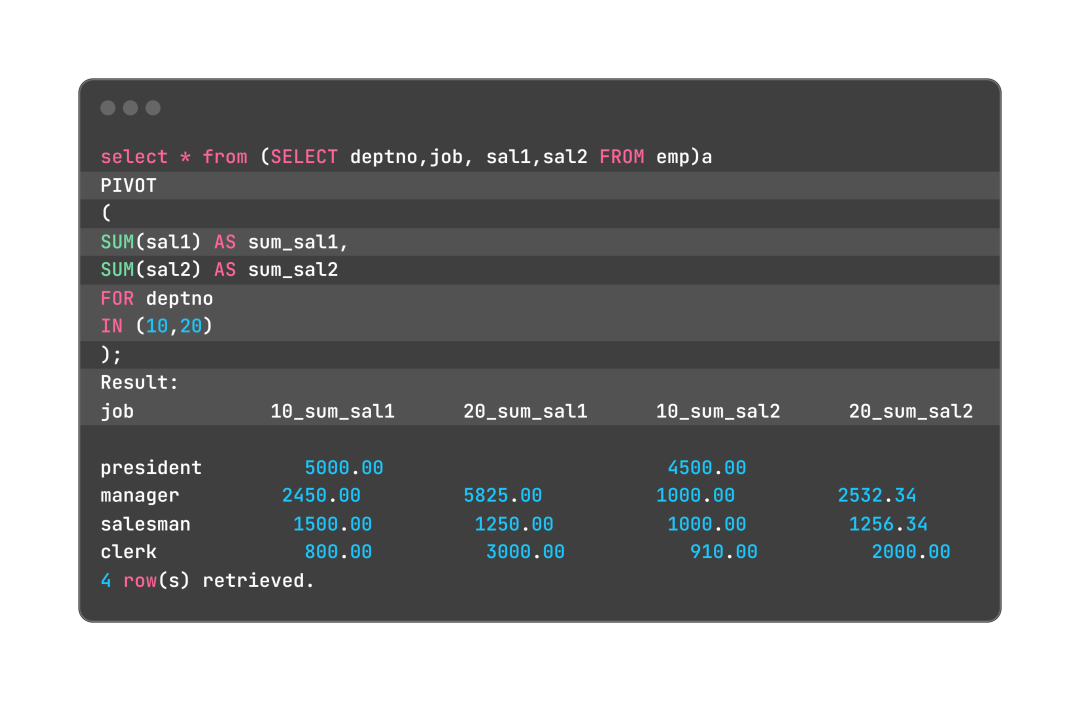
Task: Click the 'job' column header
Action: click(x=117, y=411)
